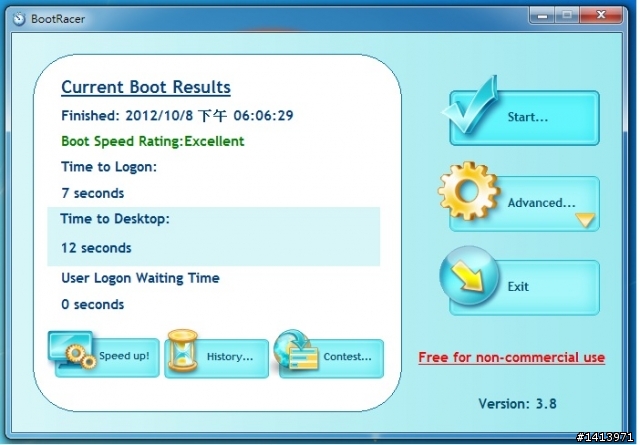This screenshot has width=640, height=445.
Task: Click the Version: 3.8 text
Action: click(x=517, y=404)
